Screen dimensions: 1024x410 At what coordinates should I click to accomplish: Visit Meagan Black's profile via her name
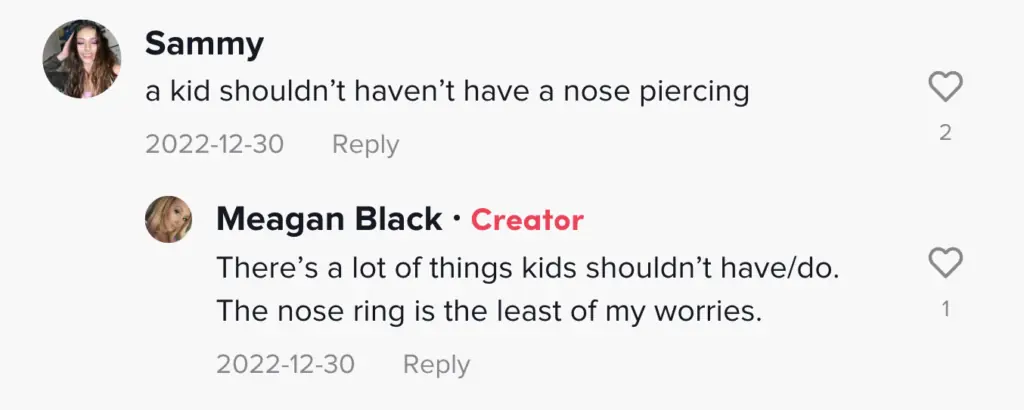point(329,220)
